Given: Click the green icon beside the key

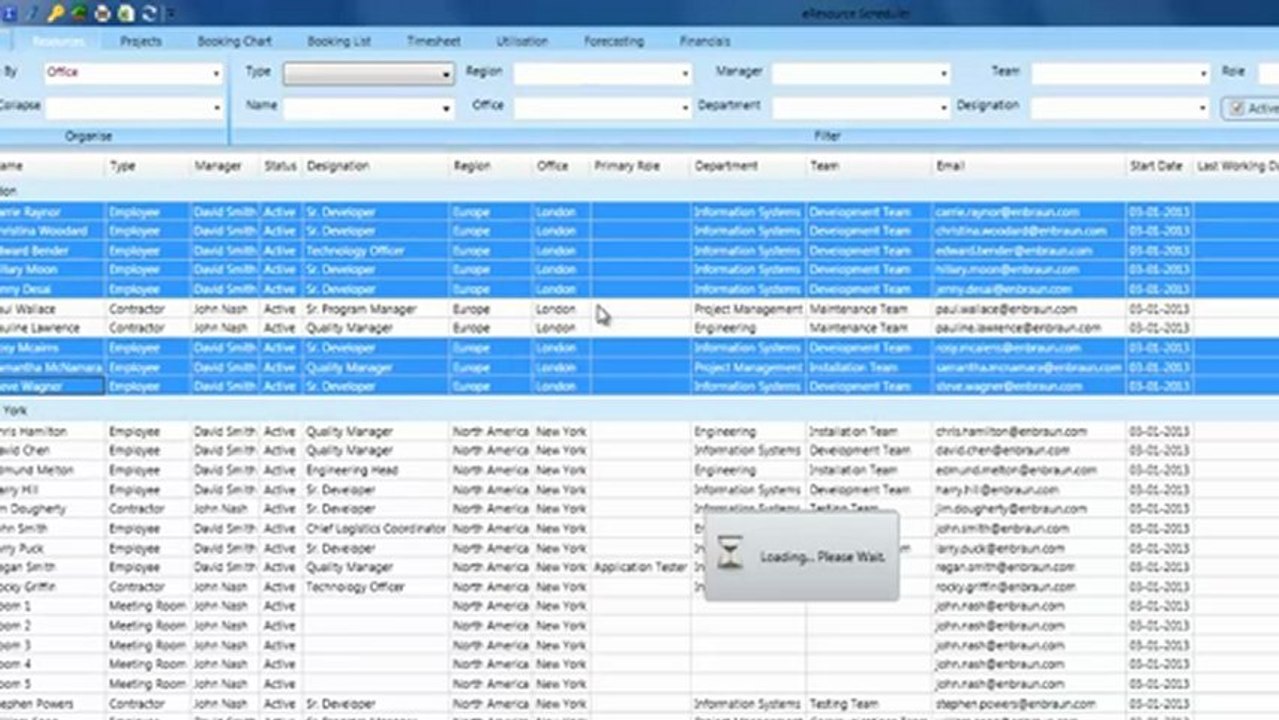Looking at the screenshot, I should point(79,13).
